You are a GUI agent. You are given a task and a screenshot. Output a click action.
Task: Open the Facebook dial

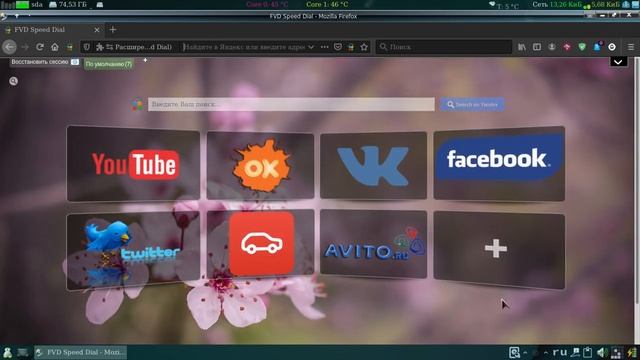499,163
